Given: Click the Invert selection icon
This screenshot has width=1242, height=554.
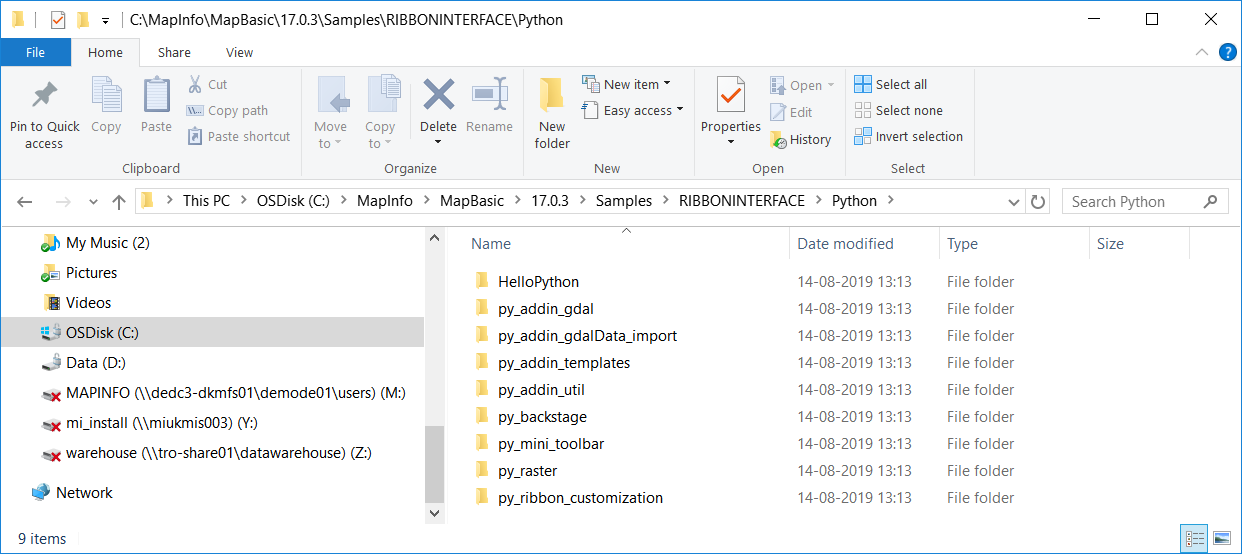Looking at the screenshot, I should [x=863, y=136].
